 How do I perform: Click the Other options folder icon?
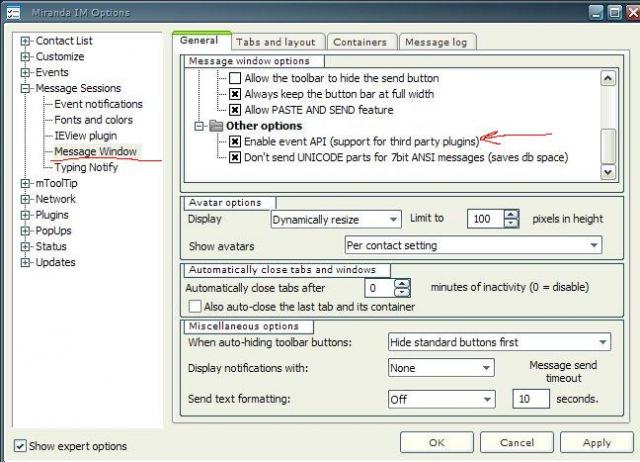[x=216, y=126]
